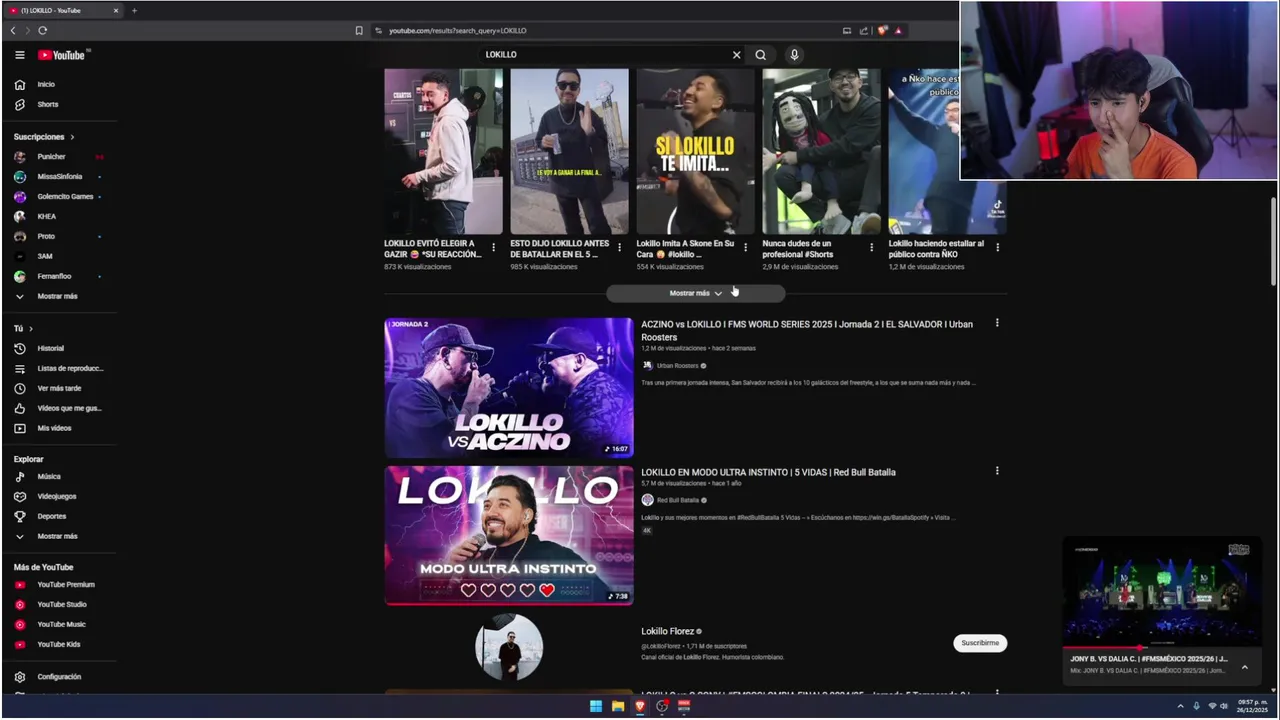Screen dimensions: 1280x720
Task: Open the Brave shields lion icon
Action: (x=882, y=30)
